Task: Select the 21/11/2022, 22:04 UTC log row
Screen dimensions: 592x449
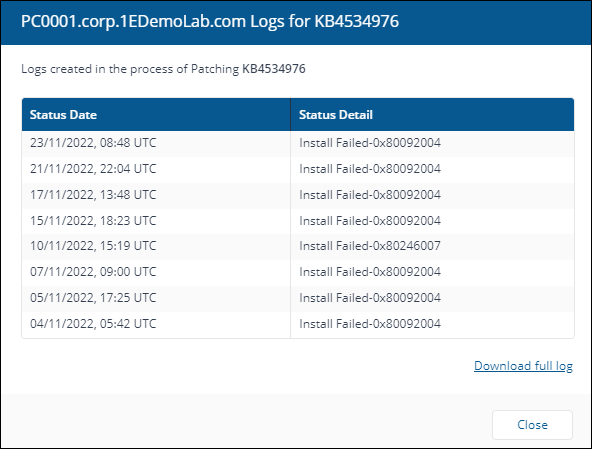Action: pos(298,169)
